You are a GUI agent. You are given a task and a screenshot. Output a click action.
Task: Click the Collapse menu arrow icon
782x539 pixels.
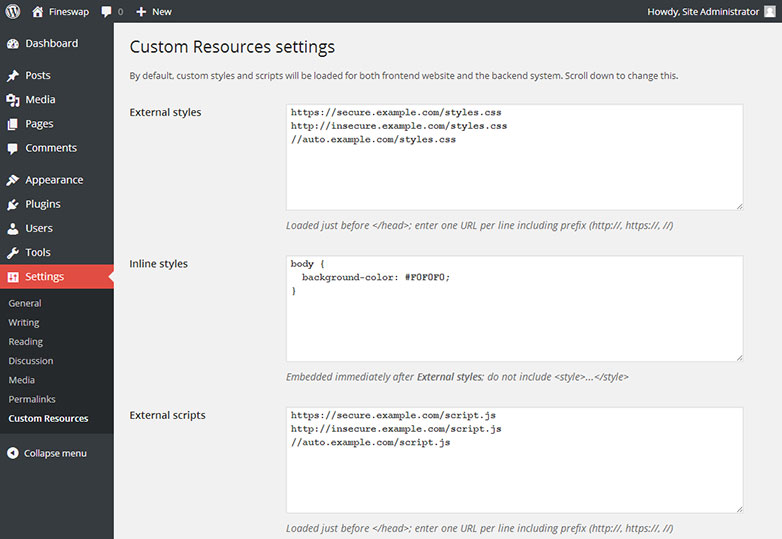[x=13, y=453]
